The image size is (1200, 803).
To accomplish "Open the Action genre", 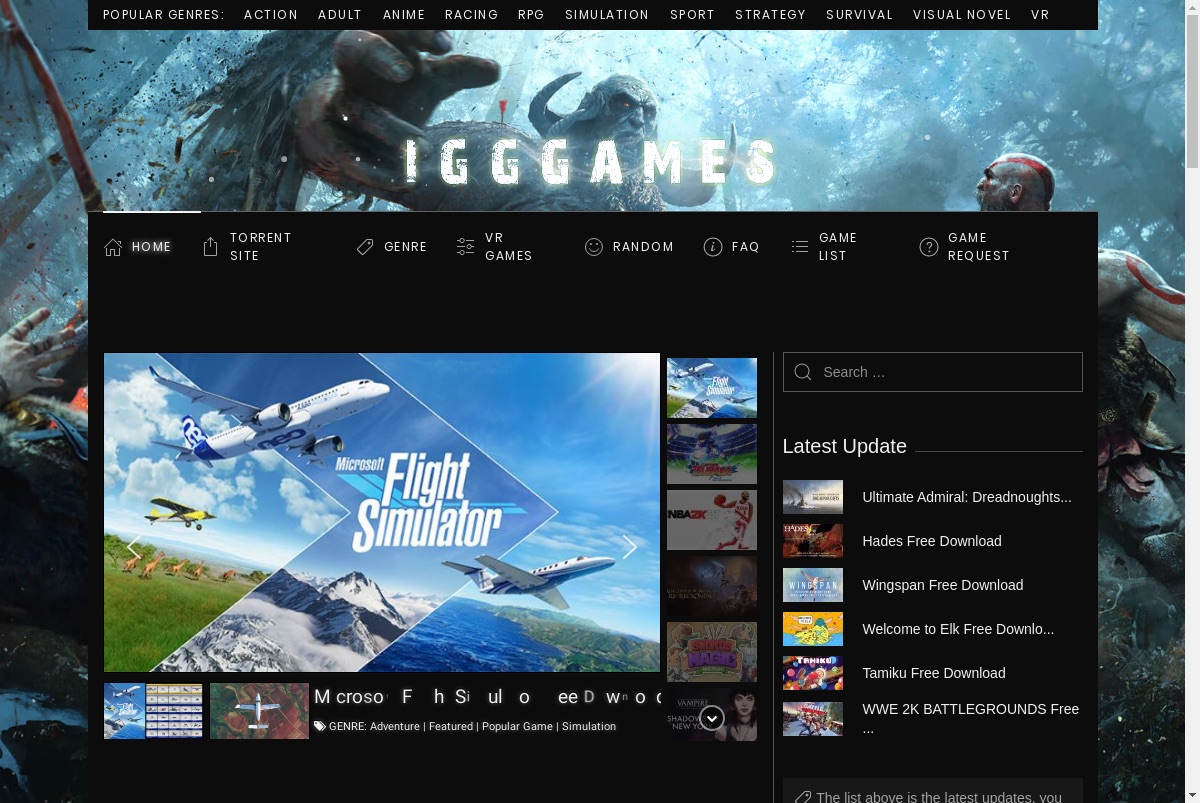I will click(x=271, y=15).
